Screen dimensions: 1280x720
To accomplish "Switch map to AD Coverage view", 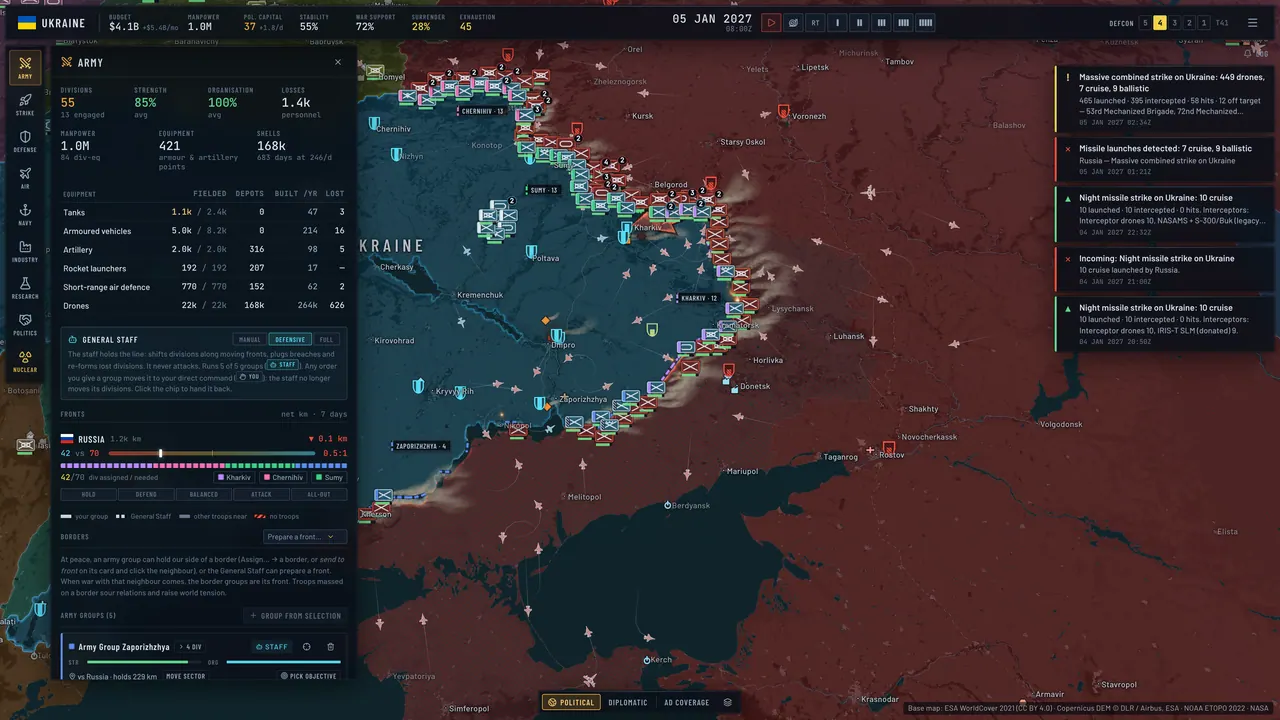I will [687, 702].
